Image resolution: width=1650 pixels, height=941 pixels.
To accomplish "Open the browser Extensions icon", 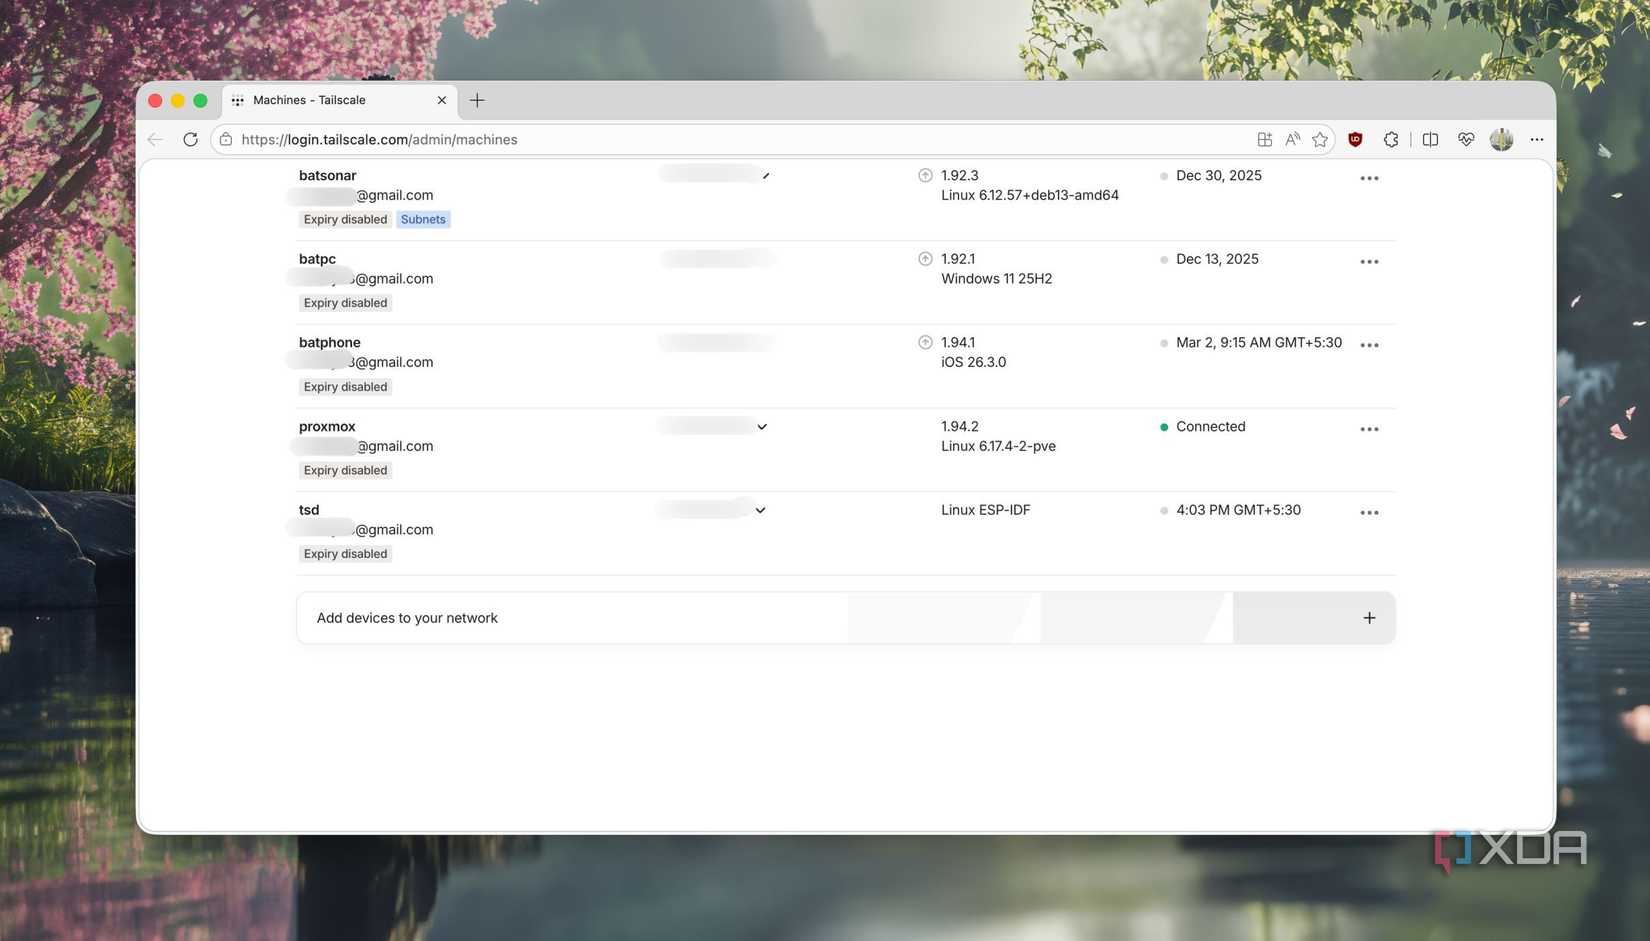I will click(1391, 139).
